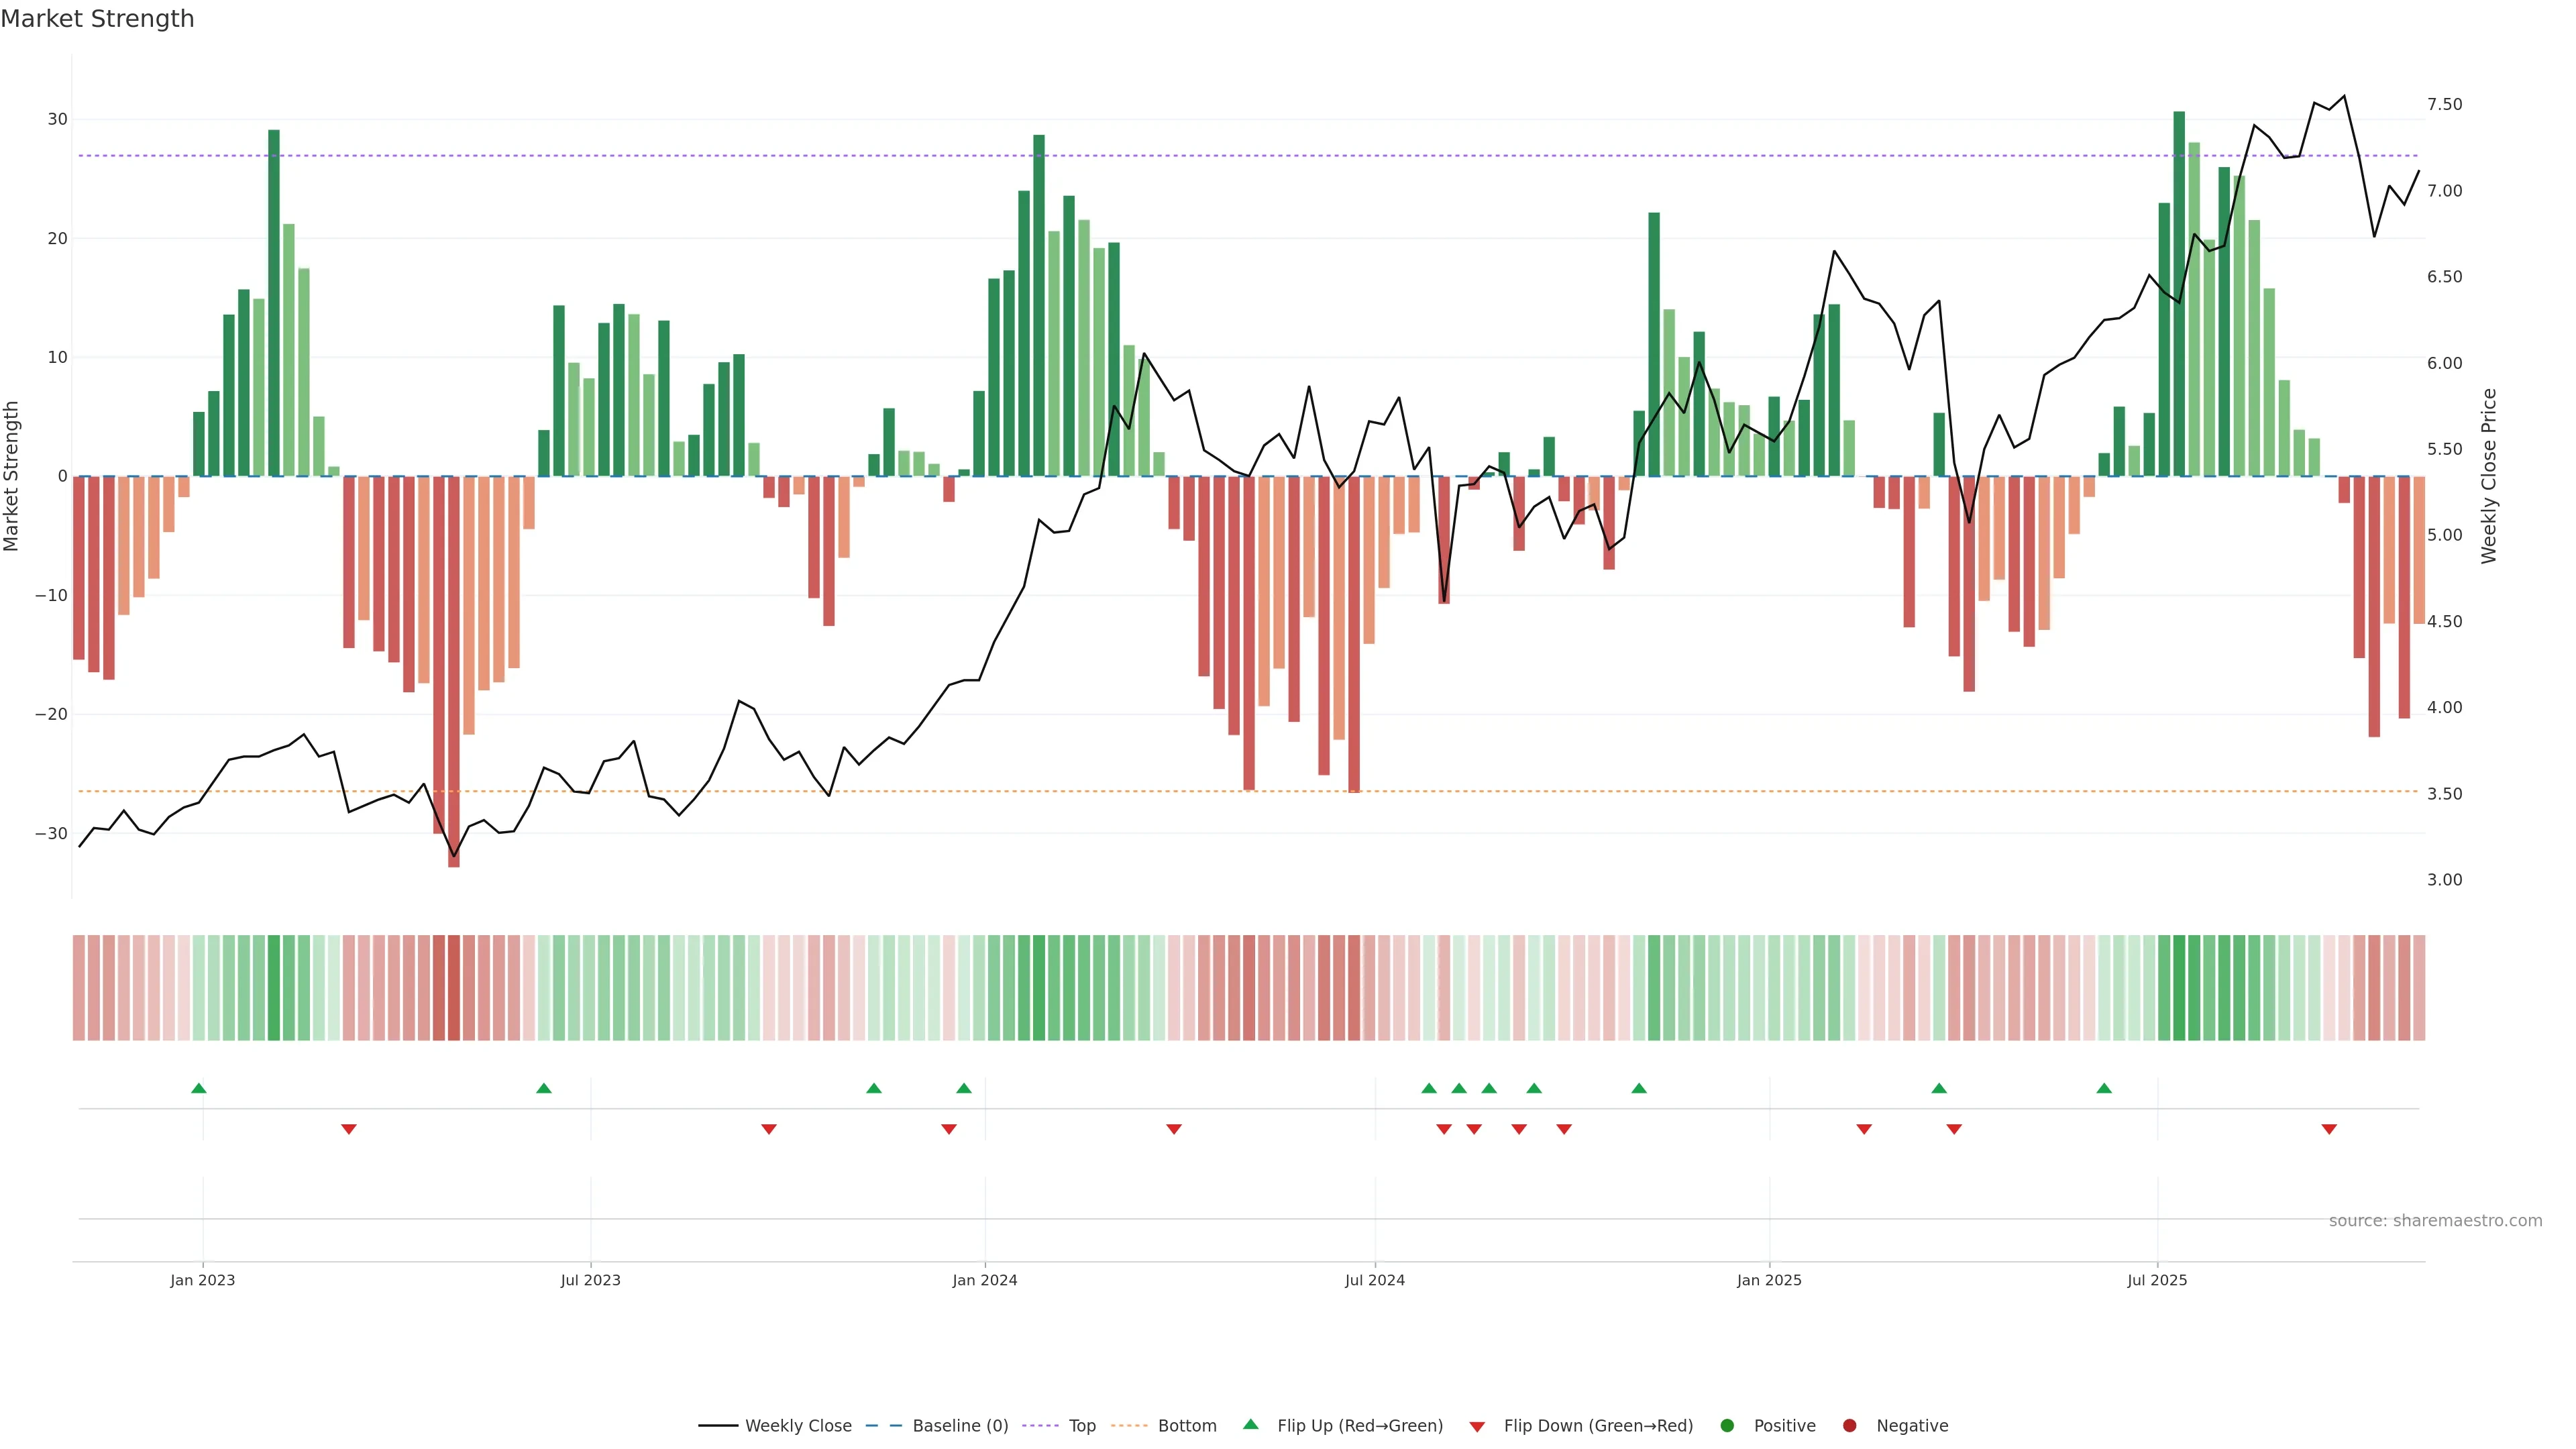This screenshot has height=1449, width=2576.
Task: Click the Market Strength chart title
Action: pos(97,19)
